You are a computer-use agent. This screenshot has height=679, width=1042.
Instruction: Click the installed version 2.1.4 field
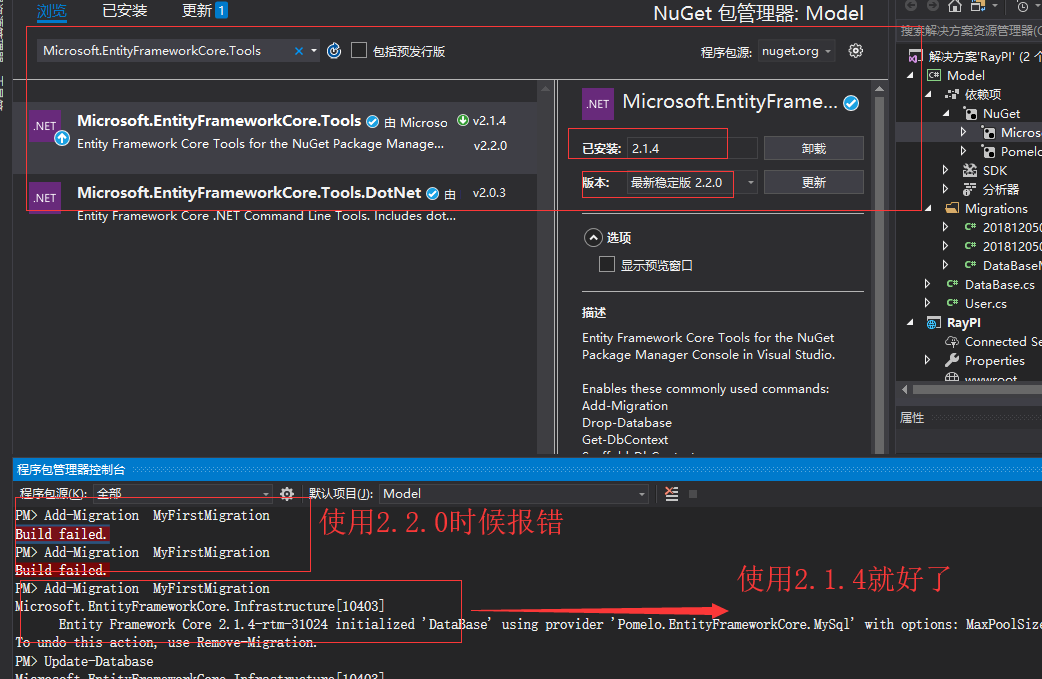[691, 148]
